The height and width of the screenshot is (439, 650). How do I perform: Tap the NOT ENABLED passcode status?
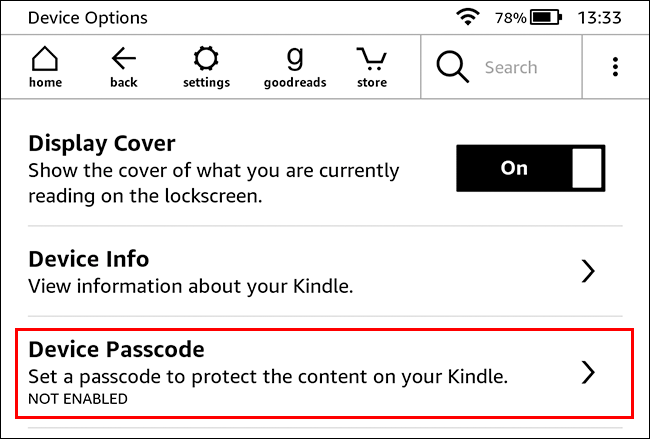(x=78, y=399)
